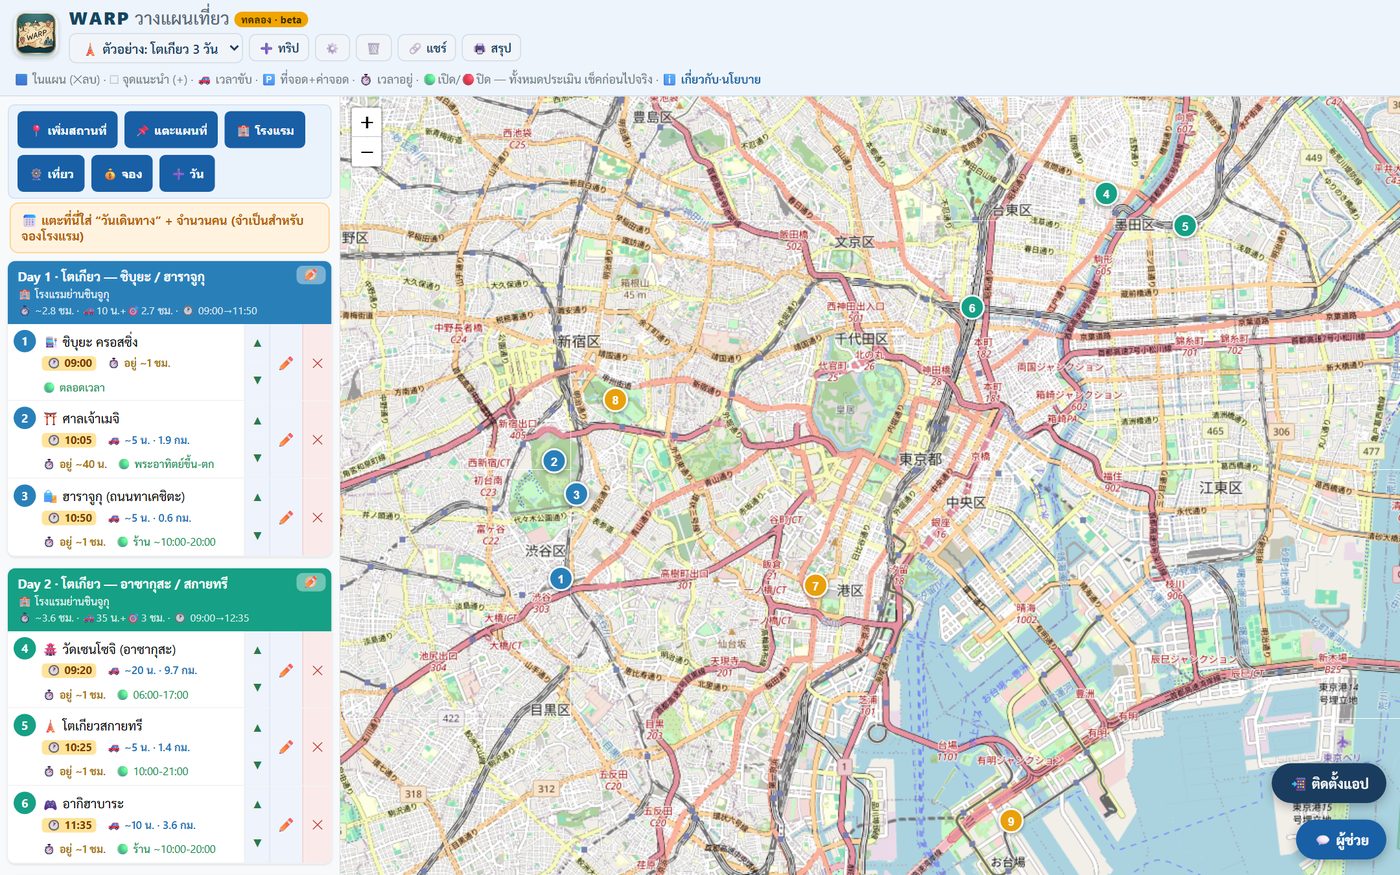Edit Day 2 header with pencil icon
1400x875 pixels.
(310, 582)
